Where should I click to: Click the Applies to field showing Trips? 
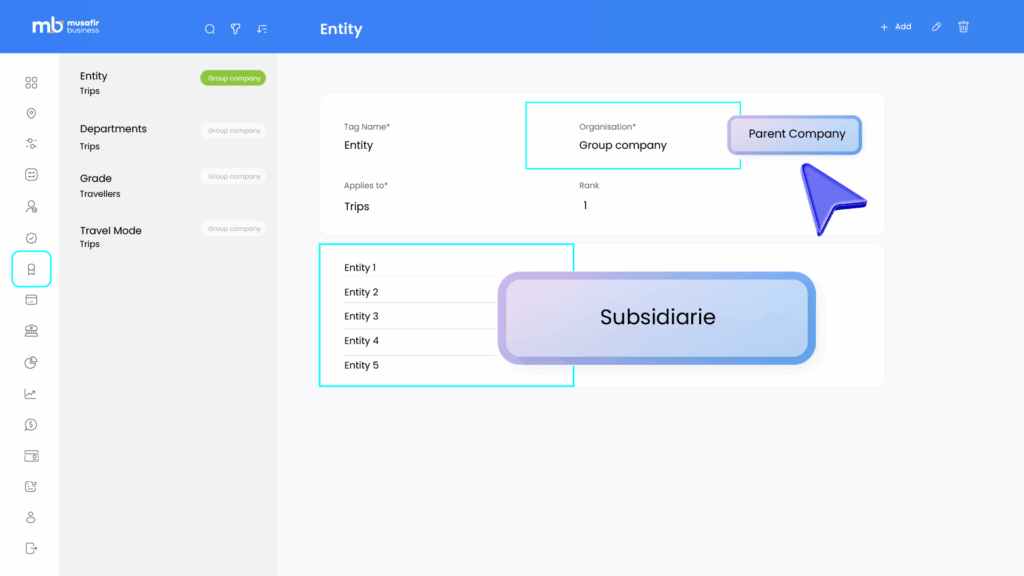357,206
